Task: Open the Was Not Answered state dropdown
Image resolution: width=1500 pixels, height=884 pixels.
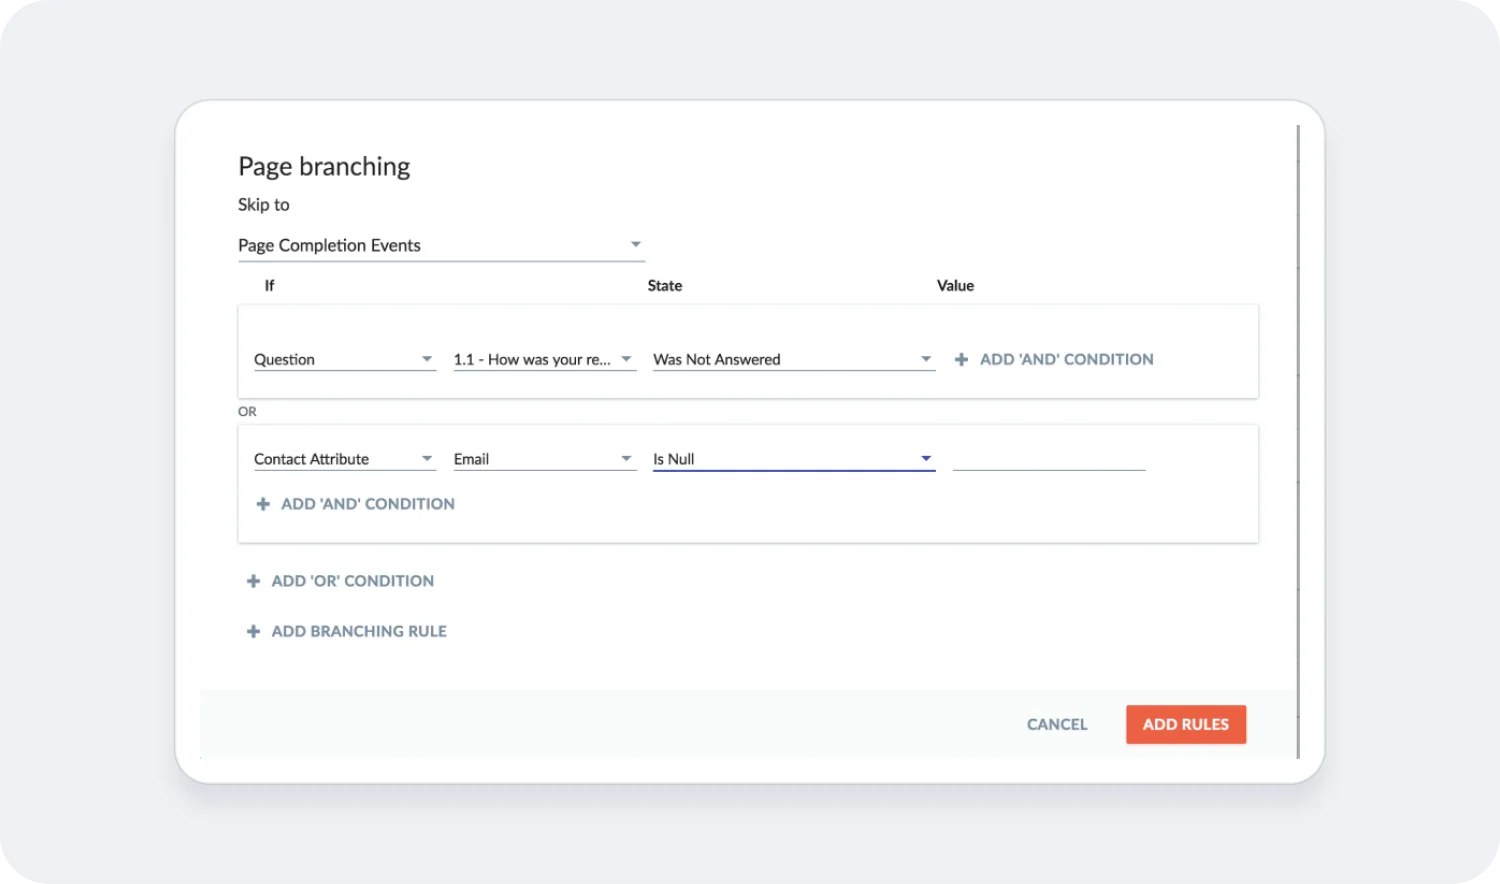Action: 793,359
